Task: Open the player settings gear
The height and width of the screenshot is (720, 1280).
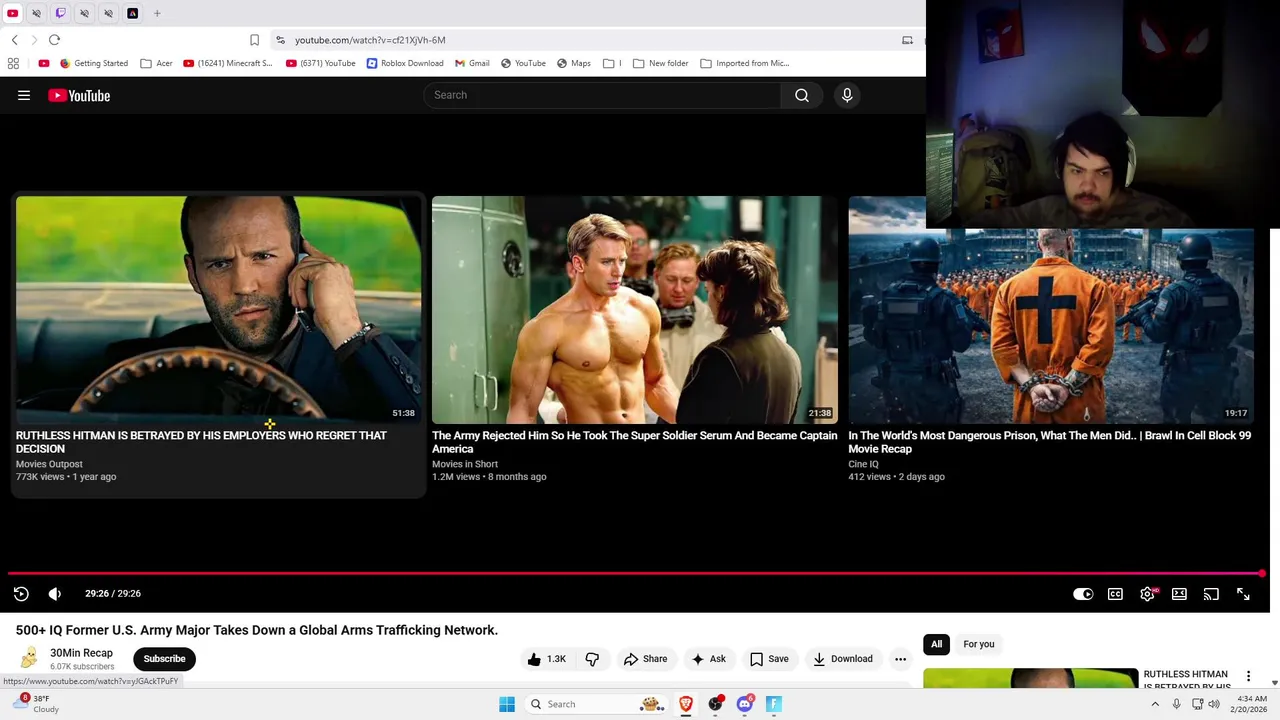Action: click(1147, 594)
